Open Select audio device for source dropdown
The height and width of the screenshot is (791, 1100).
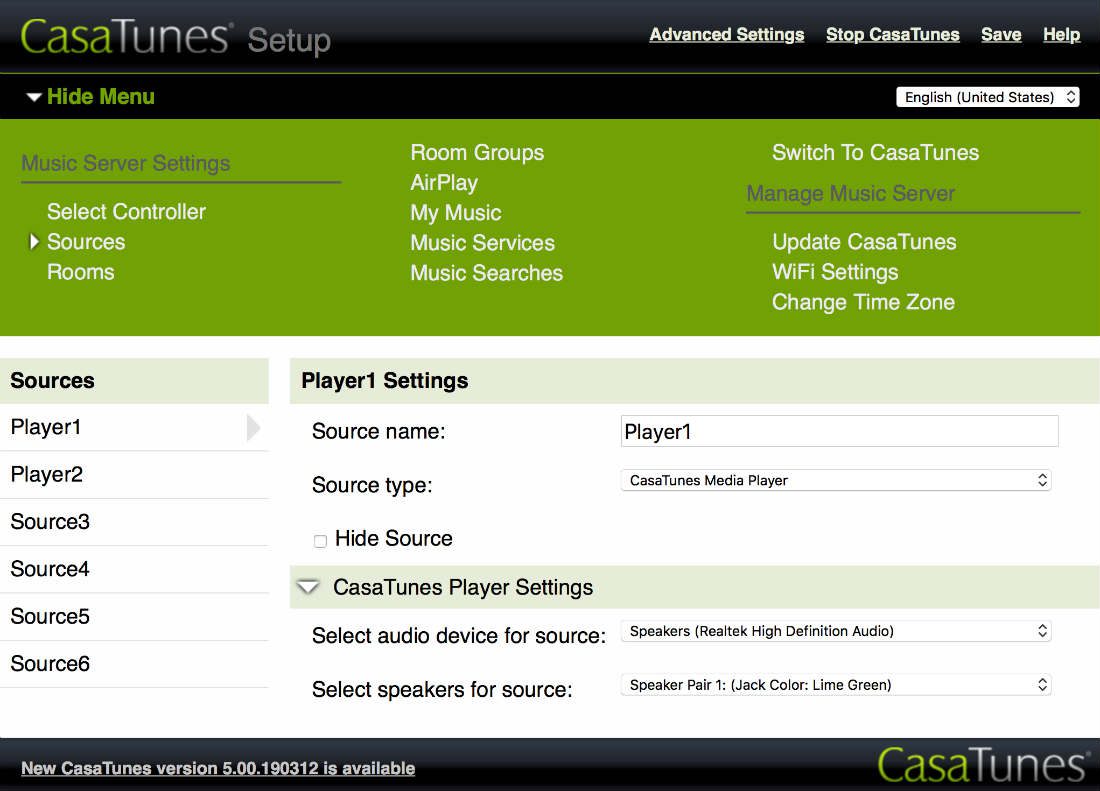click(836, 631)
